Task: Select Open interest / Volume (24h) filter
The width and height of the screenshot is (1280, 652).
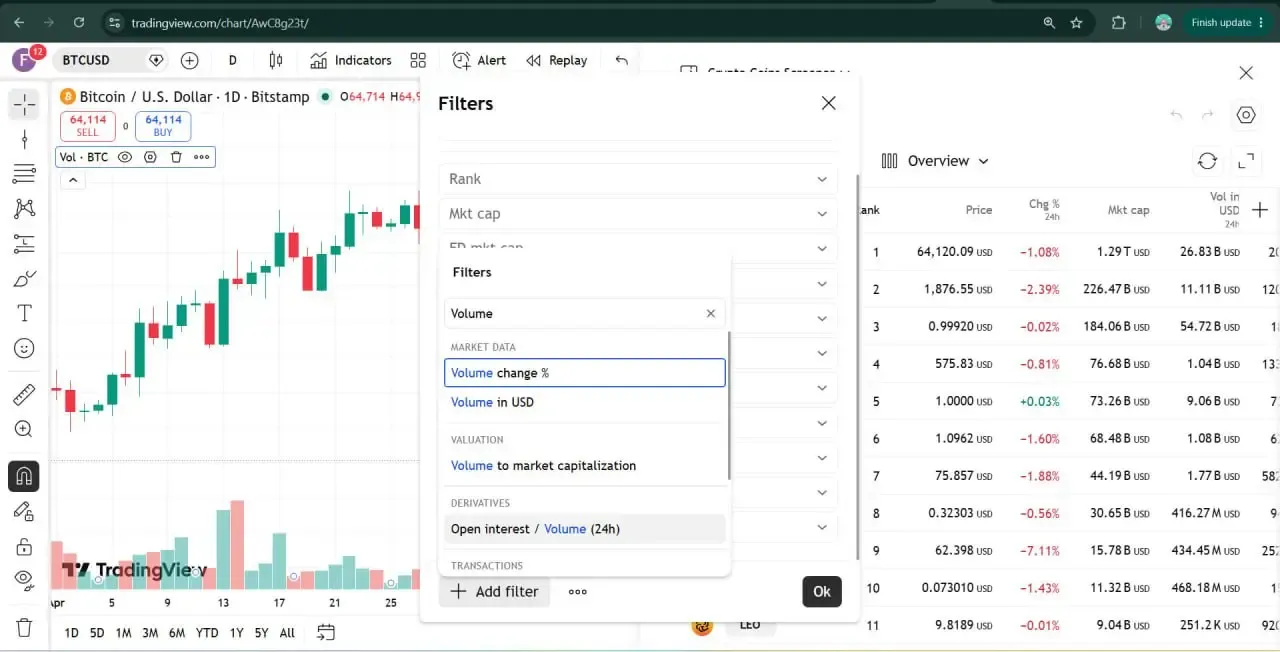Action: pos(585,529)
